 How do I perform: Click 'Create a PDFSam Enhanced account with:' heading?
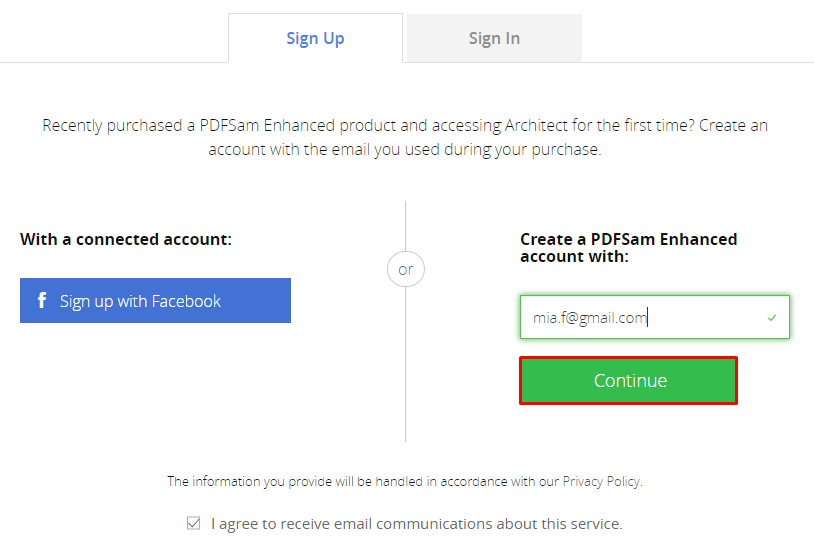tap(629, 248)
